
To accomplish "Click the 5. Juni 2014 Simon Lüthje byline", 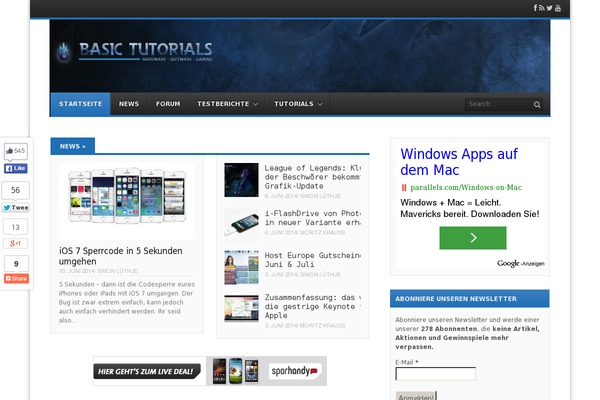I will tap(302, 275).
